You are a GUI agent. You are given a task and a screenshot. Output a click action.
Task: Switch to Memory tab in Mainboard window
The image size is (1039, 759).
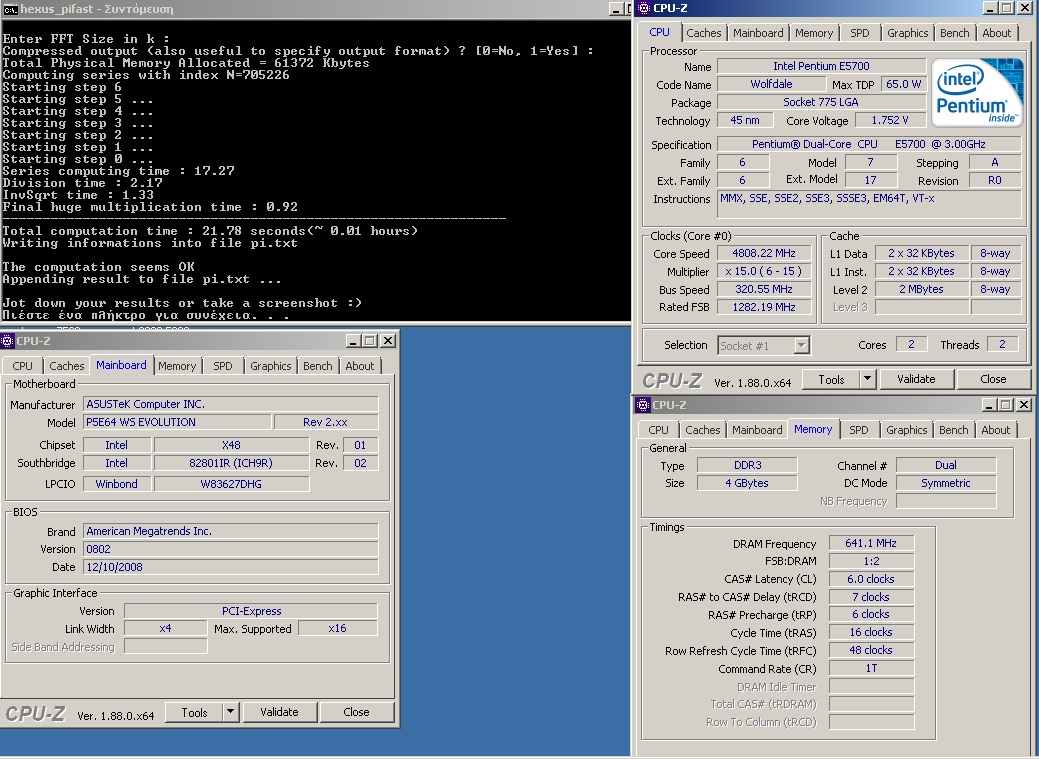177,366
